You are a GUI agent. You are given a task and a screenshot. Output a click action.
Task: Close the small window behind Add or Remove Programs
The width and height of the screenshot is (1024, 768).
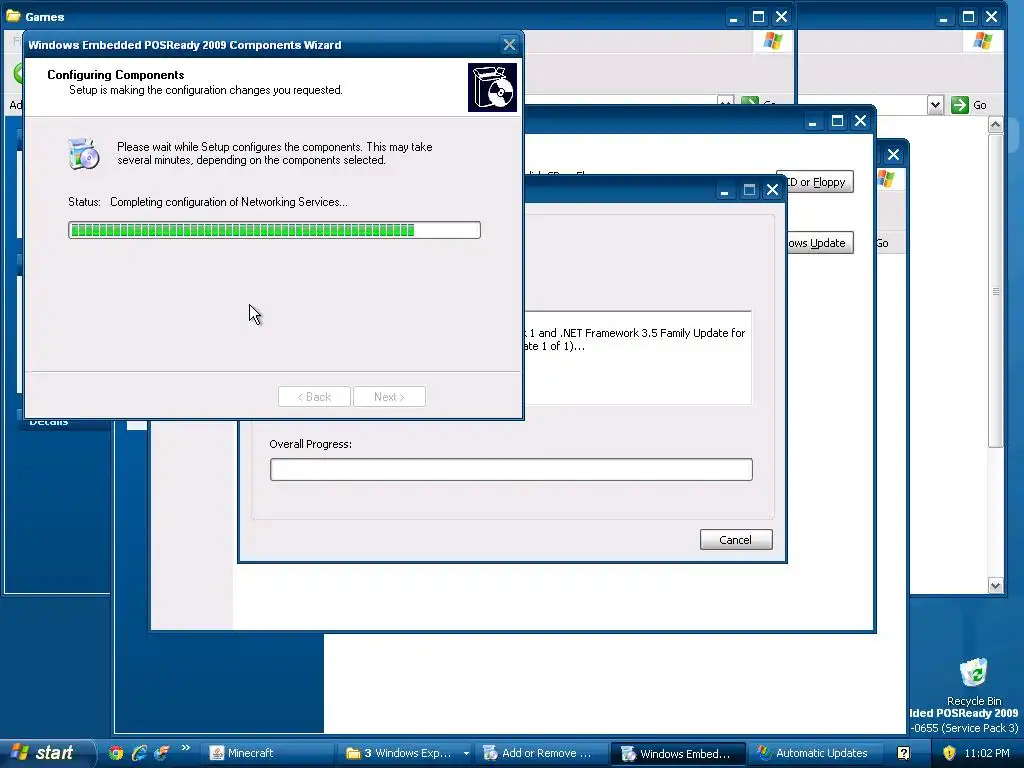click(893, 155)
